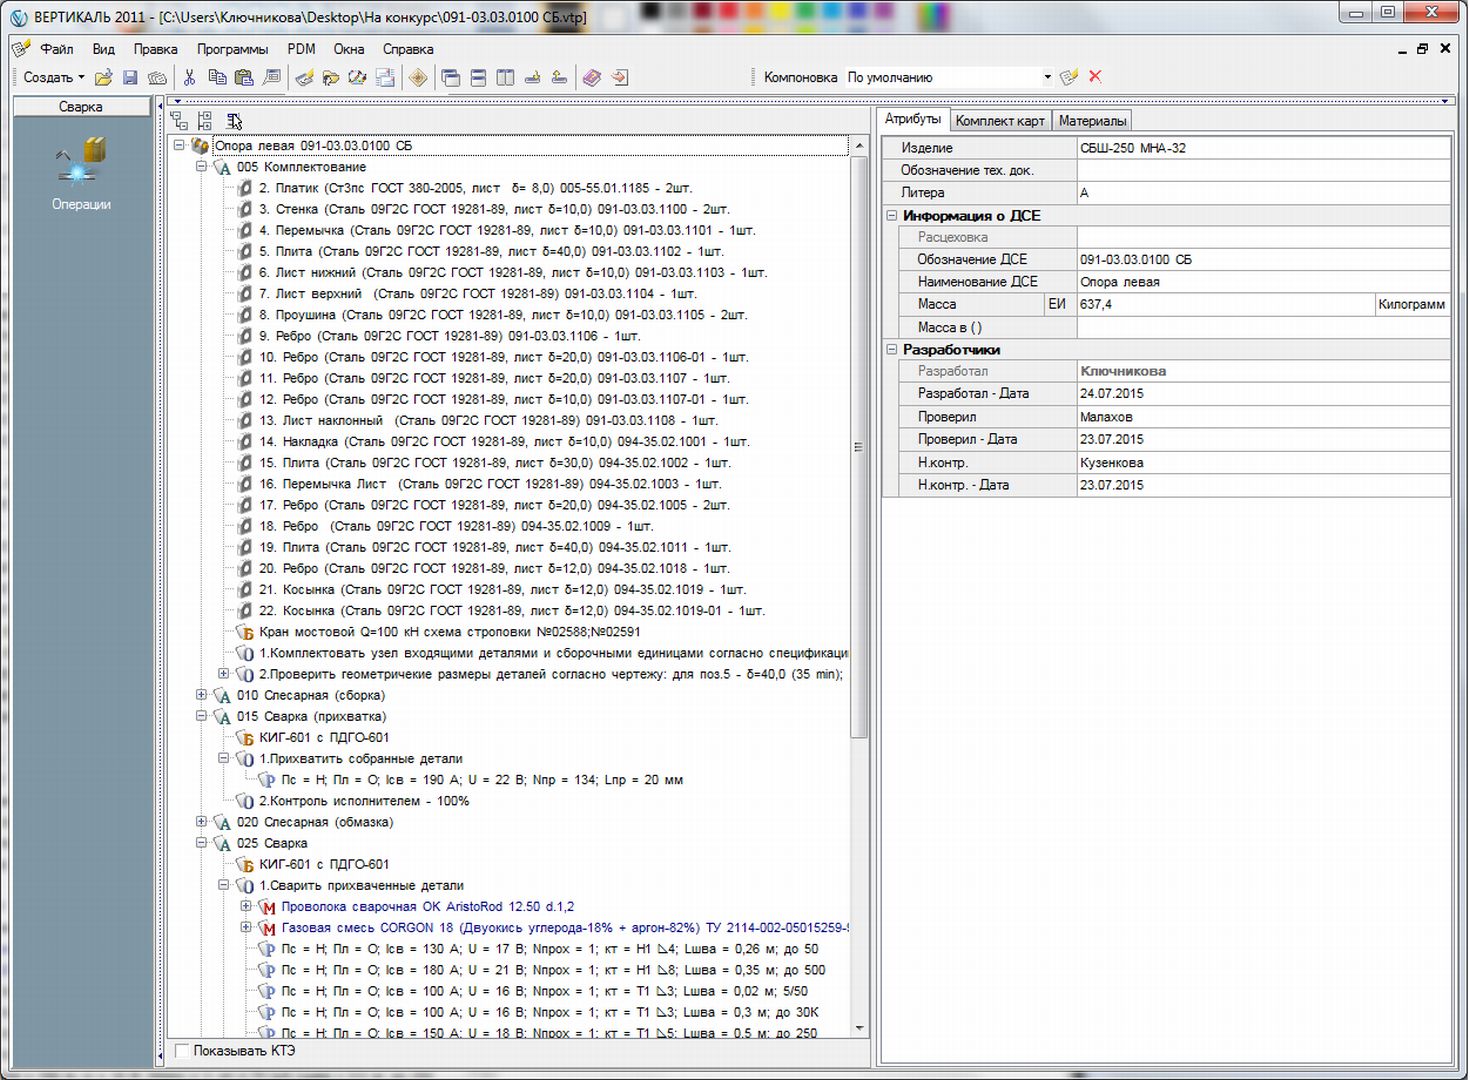Click the Save floppy disk icon
The image size is (1470, 1080).
130,77
